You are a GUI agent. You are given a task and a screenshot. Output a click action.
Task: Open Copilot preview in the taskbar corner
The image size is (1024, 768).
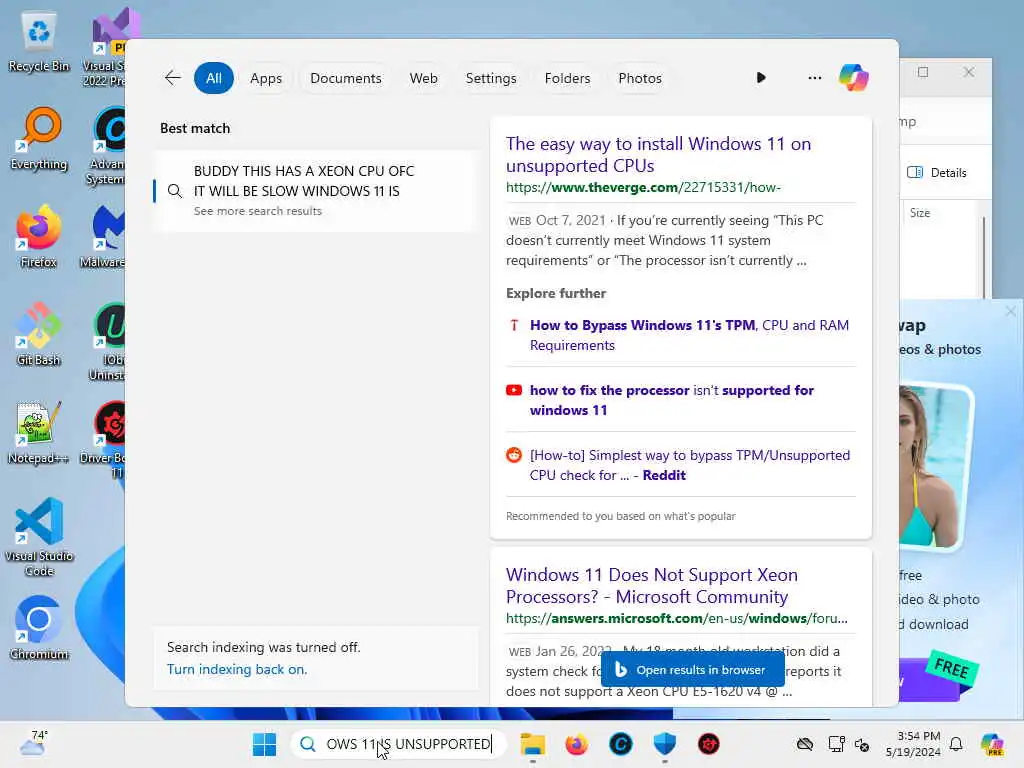coord(992,744)
